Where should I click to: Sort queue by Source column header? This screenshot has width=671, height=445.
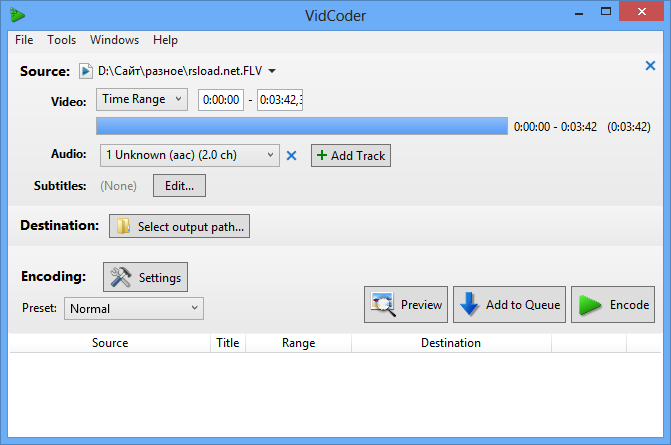tap(110, 343)
